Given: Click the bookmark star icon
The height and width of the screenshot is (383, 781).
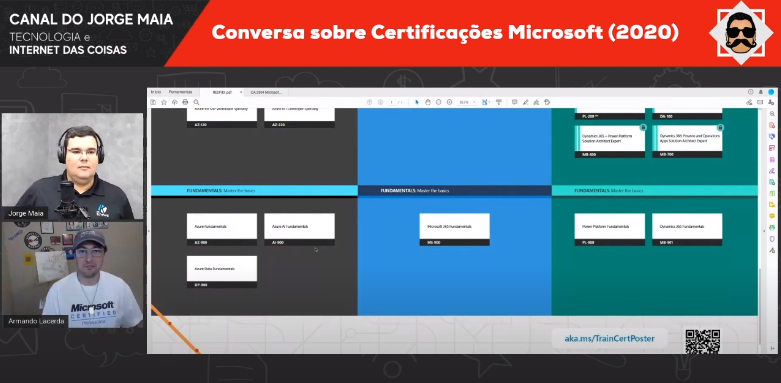Looking at the screenshot, I should pos(164,102).
